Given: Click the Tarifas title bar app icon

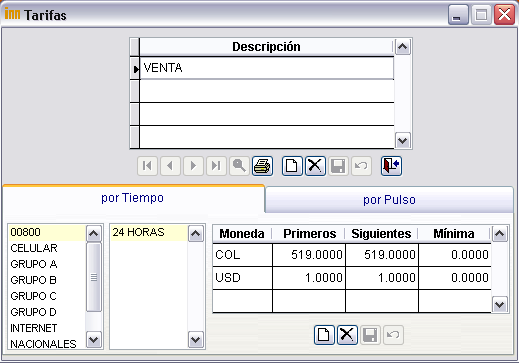Looking at the screenshot, I should [12, 14].
